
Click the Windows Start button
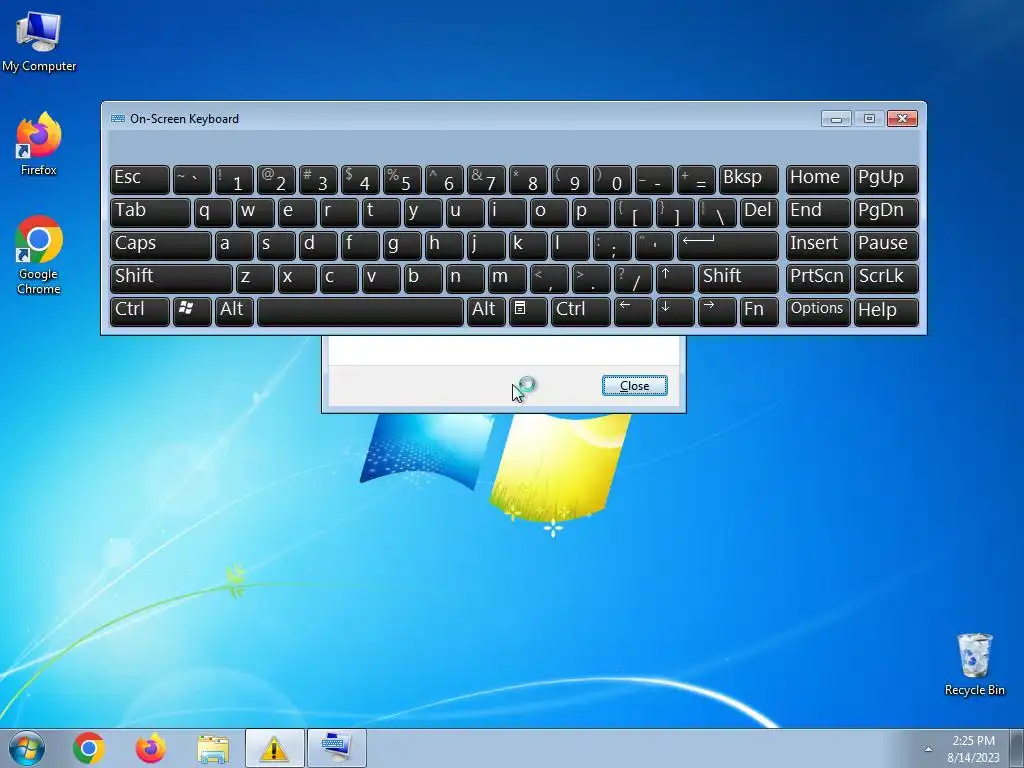tap(27, 748)
